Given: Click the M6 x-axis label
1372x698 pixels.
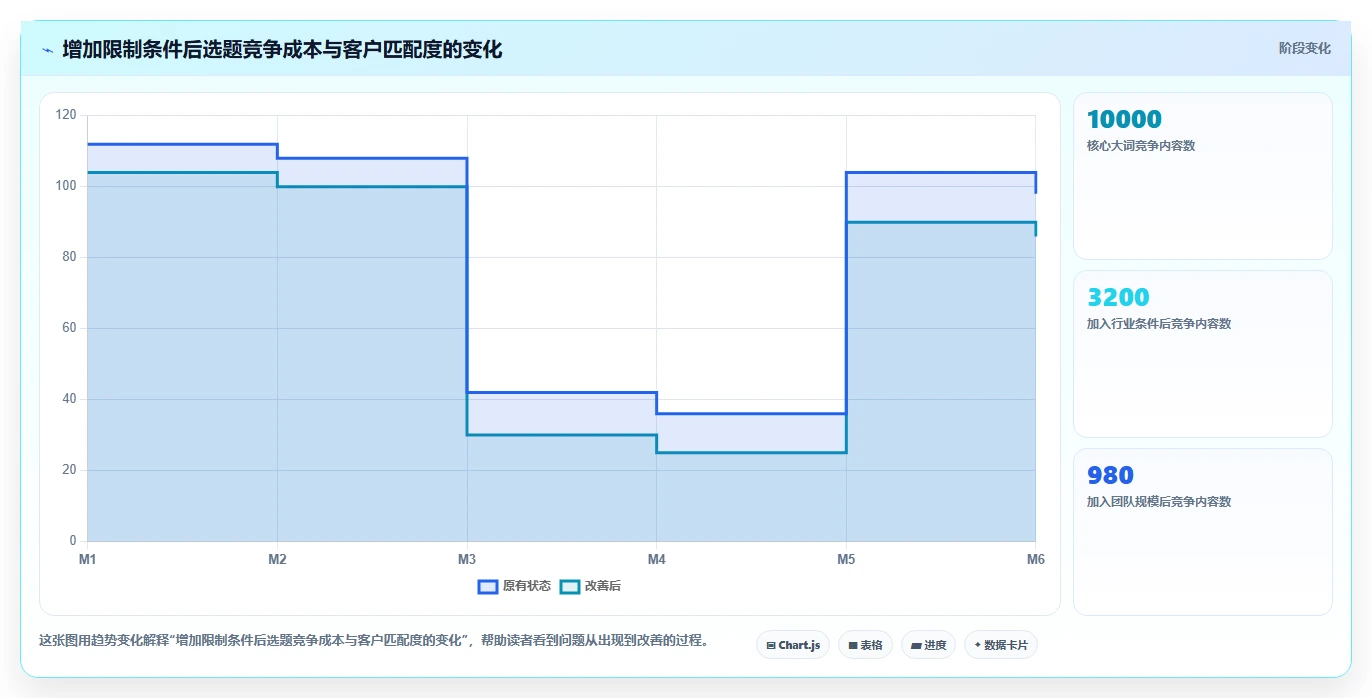Looking at the screenshot, I should coord(1035,559).
